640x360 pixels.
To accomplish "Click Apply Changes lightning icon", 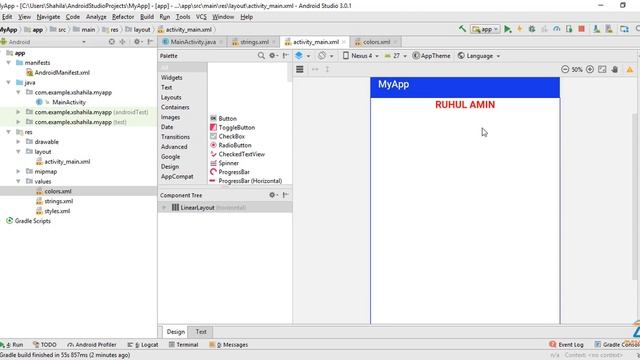I will click(x=520, y=29).
